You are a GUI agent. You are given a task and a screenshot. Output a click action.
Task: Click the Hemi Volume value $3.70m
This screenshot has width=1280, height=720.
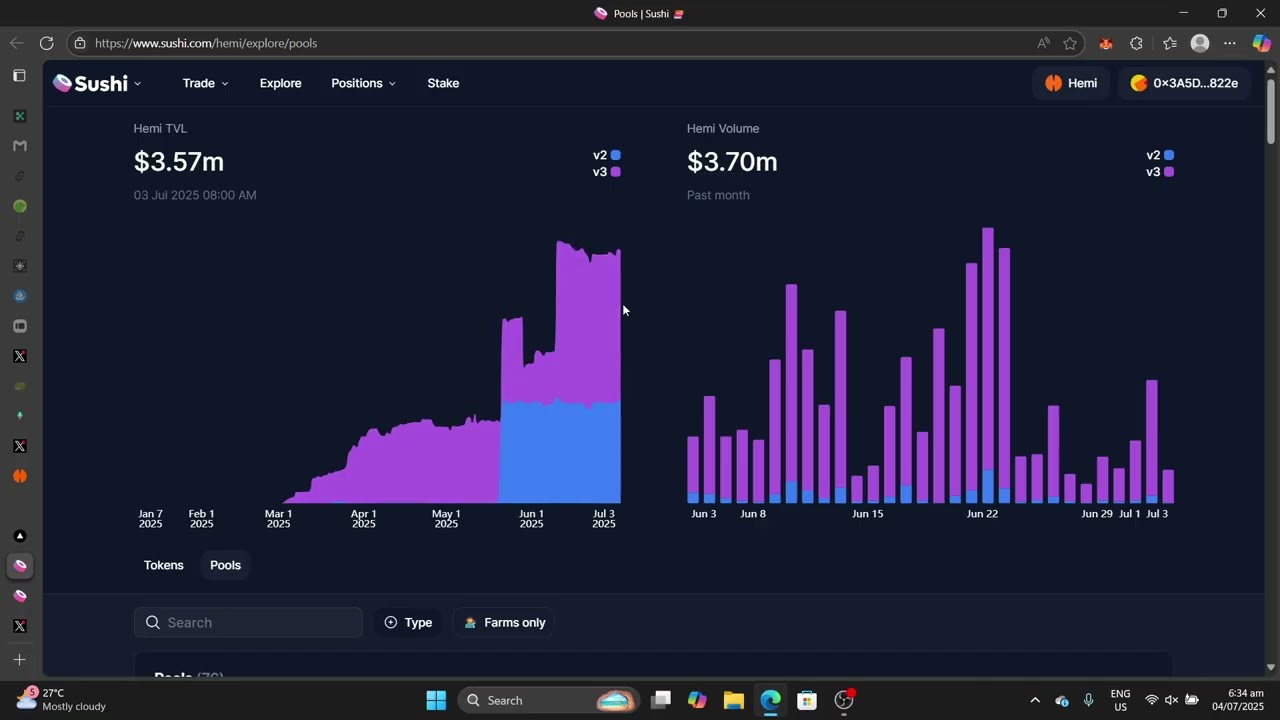pyautogui.click(x=732, y=162)
